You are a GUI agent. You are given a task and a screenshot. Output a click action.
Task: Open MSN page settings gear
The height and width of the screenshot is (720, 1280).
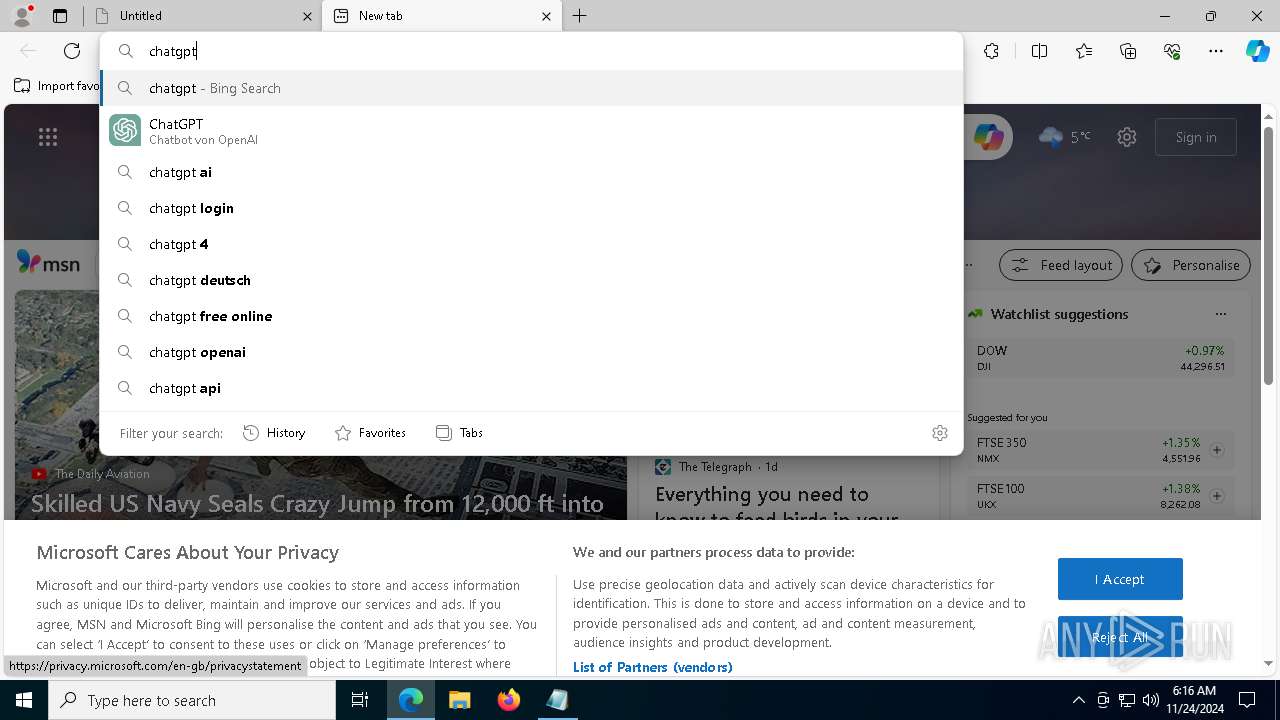(x=1127, y=137)
